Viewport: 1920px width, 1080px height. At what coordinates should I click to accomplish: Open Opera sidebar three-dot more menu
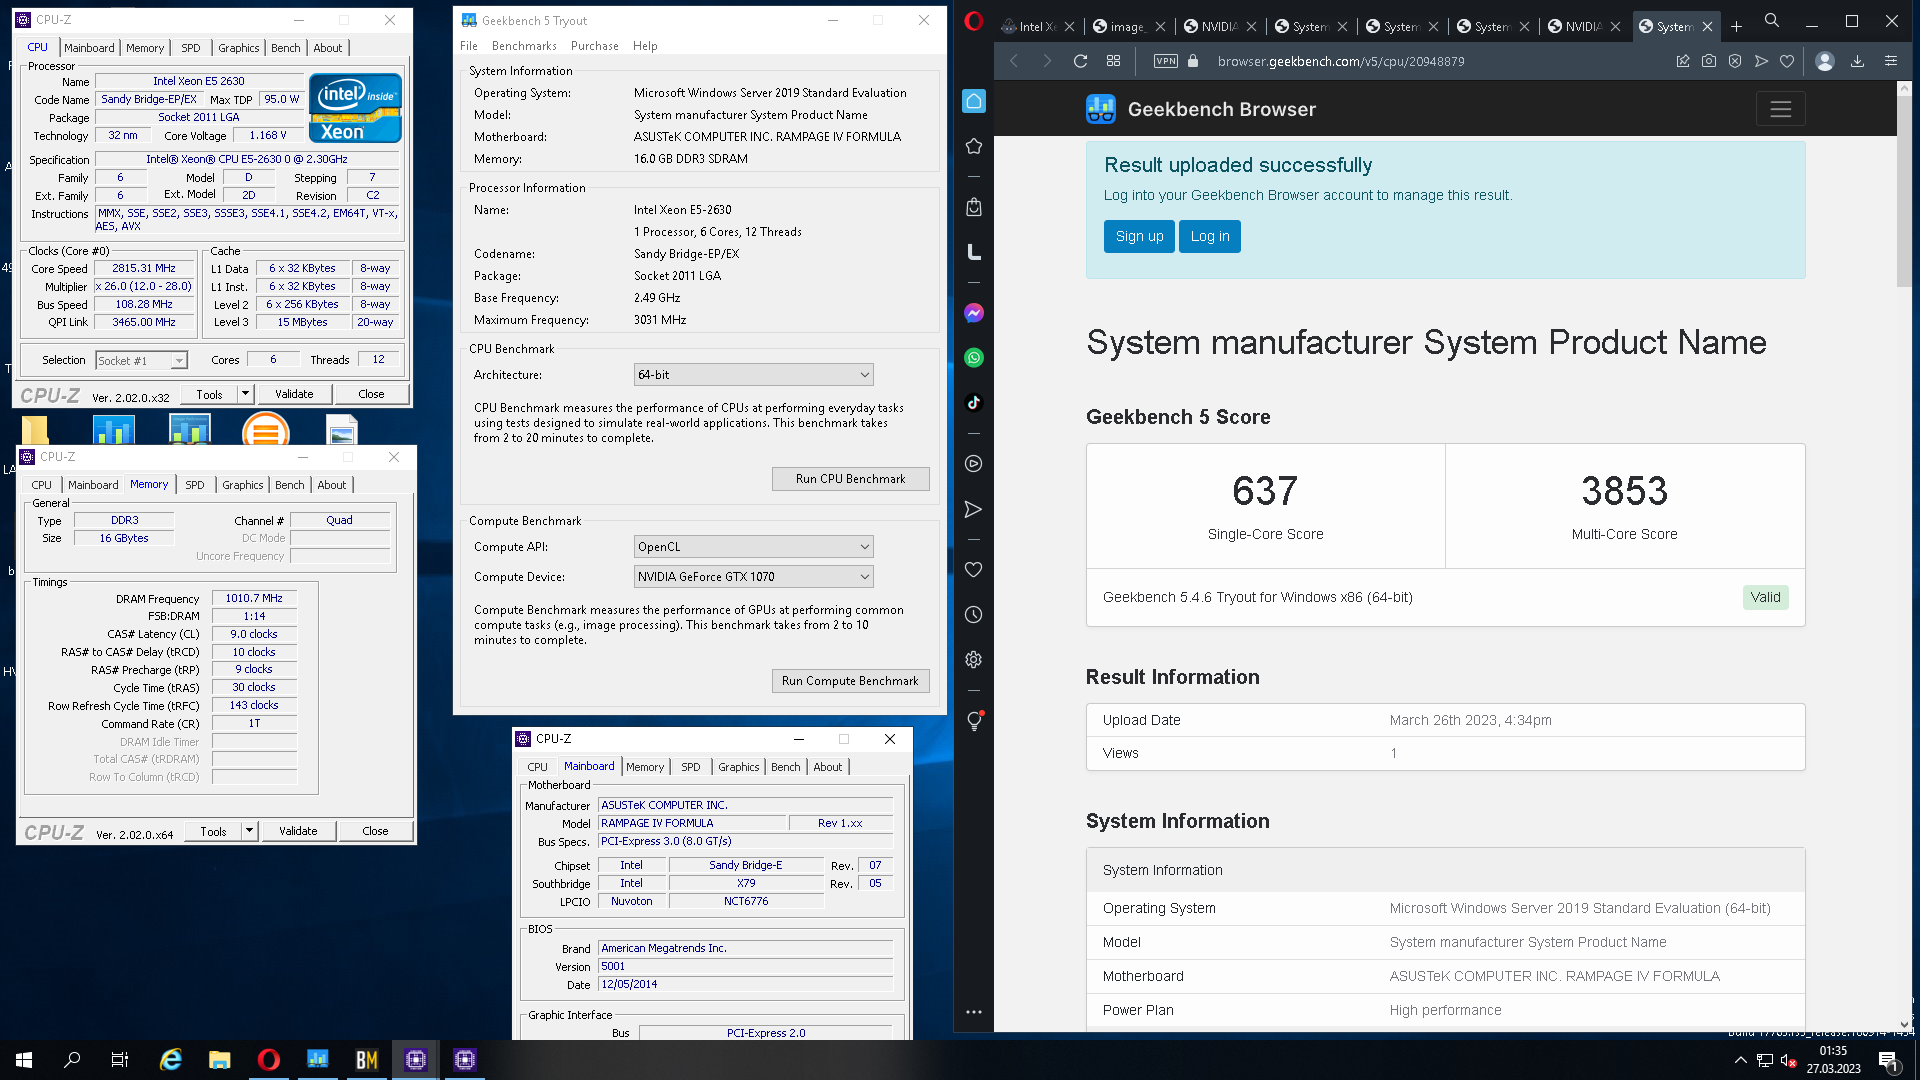(x=974, y=1012)
